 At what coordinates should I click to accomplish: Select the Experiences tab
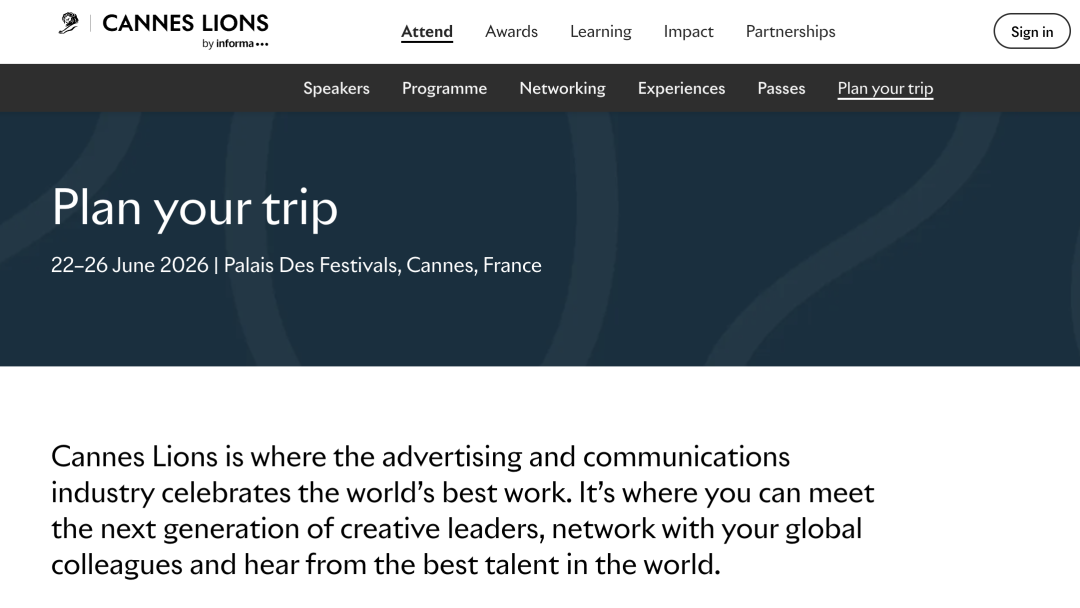click(x=681, y=88)
